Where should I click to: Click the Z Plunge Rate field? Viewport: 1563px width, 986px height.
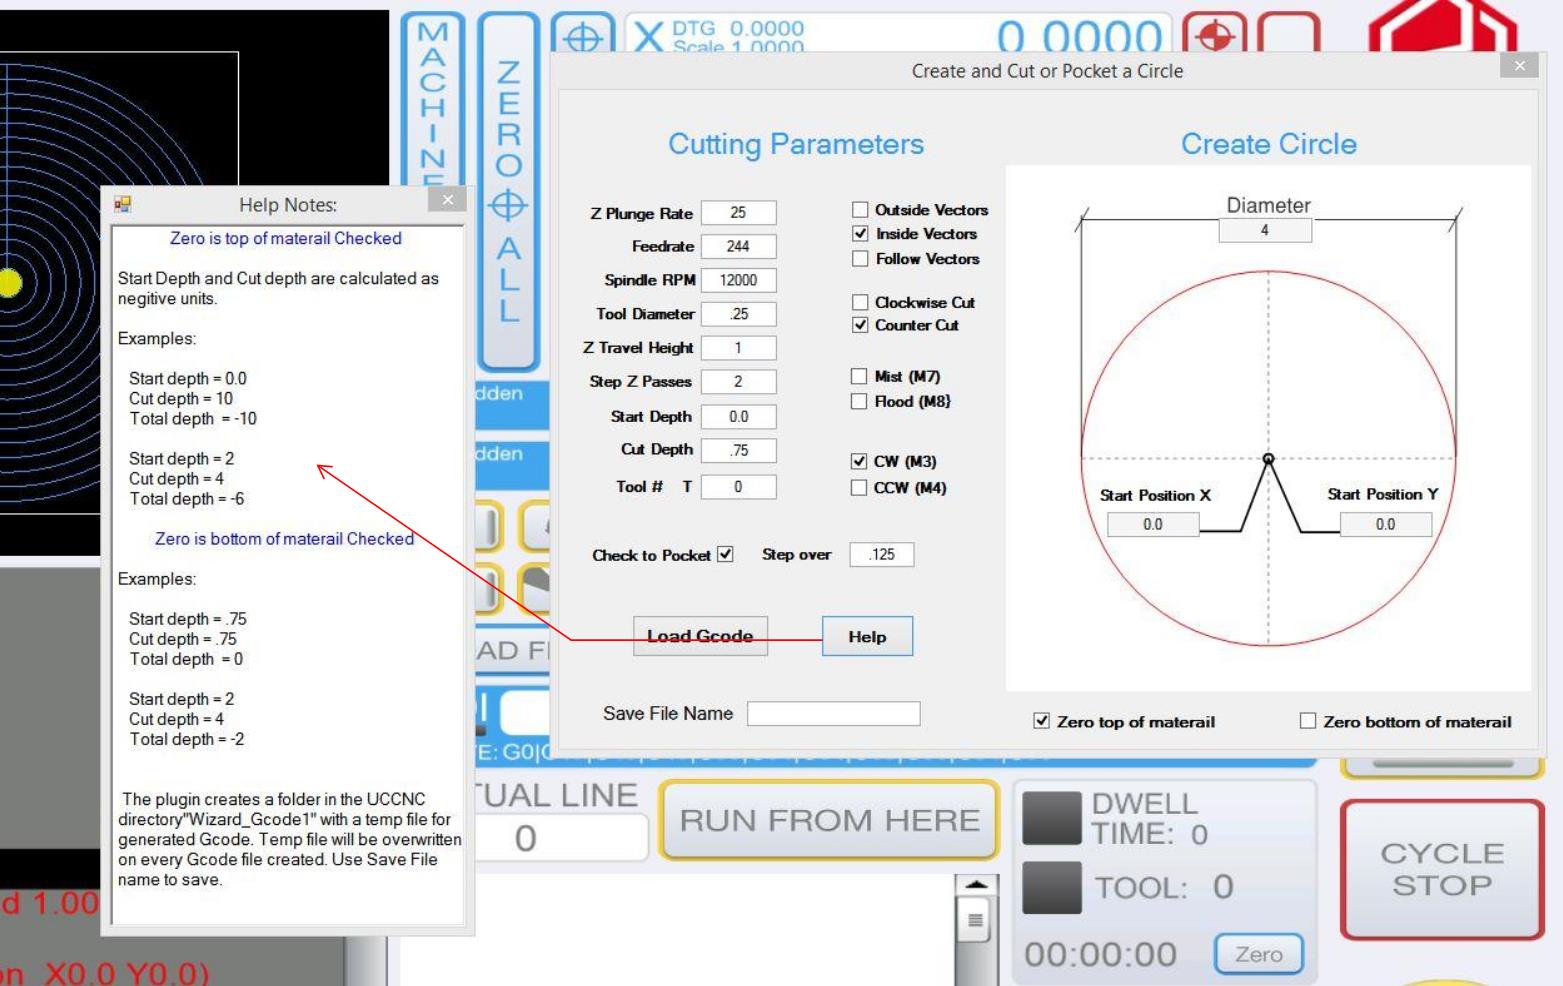pyautogui.click(x=738, y=213)
